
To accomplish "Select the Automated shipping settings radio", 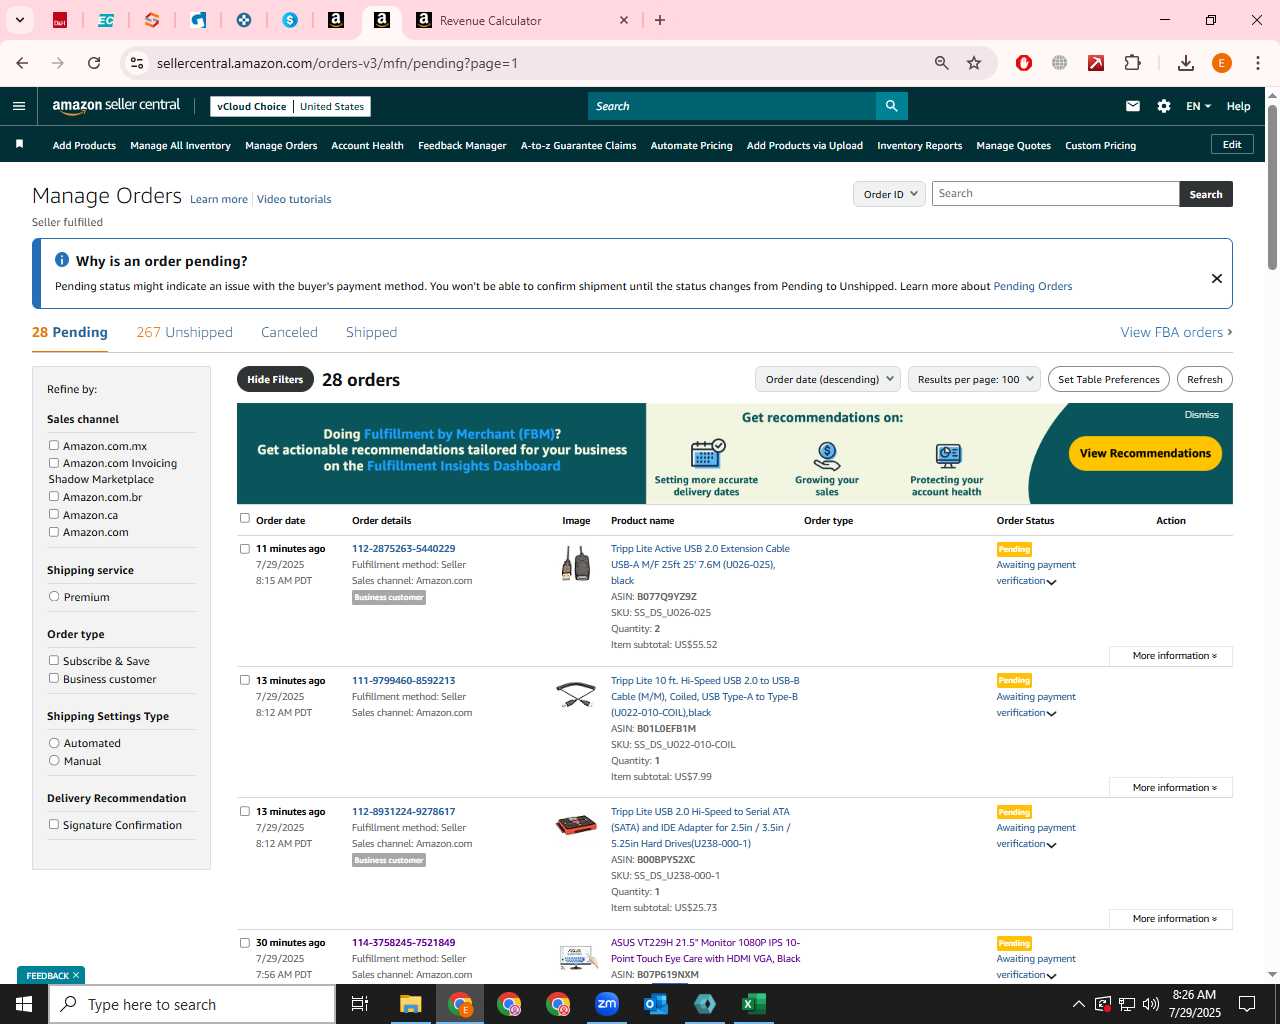I will point(54,743).
